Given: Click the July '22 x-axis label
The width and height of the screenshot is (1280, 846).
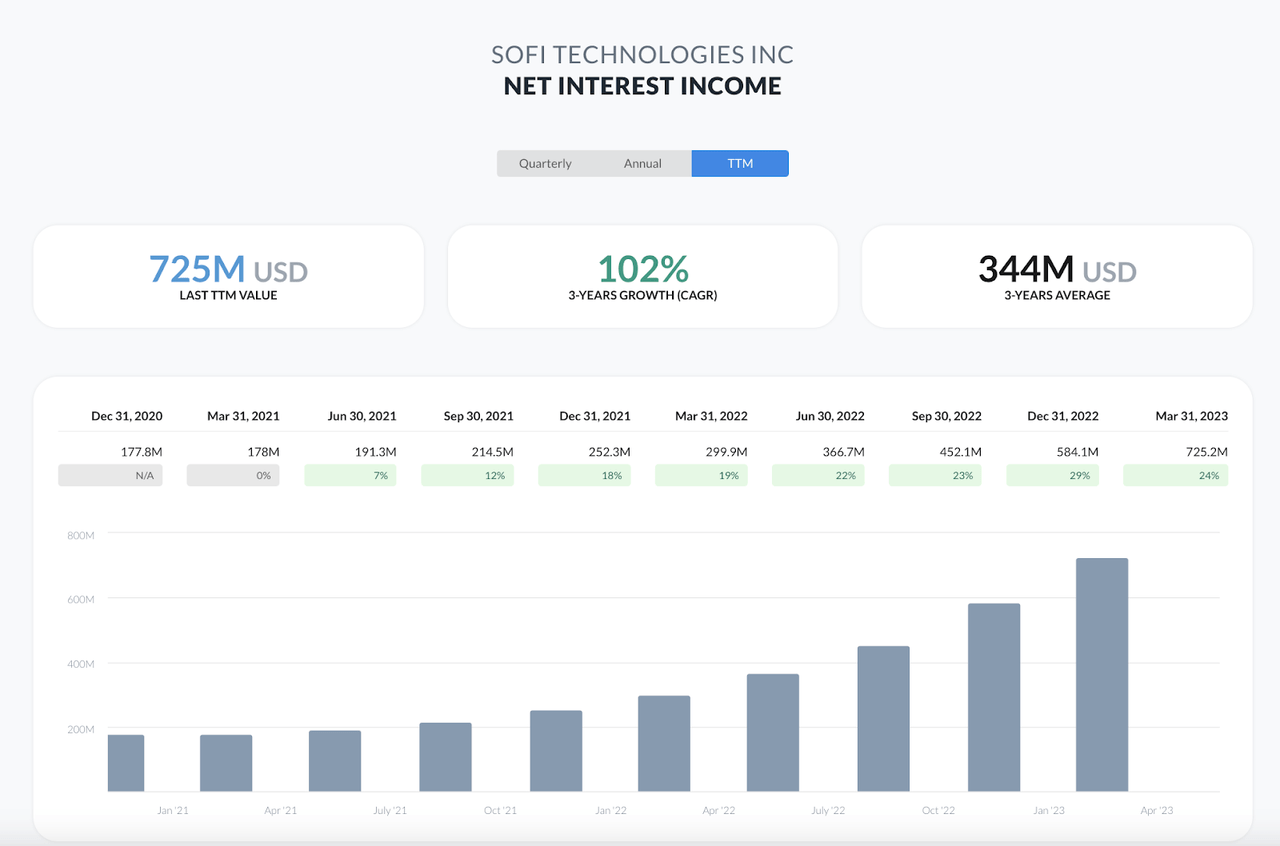Looking at the screenshot, I should point(828,810).
